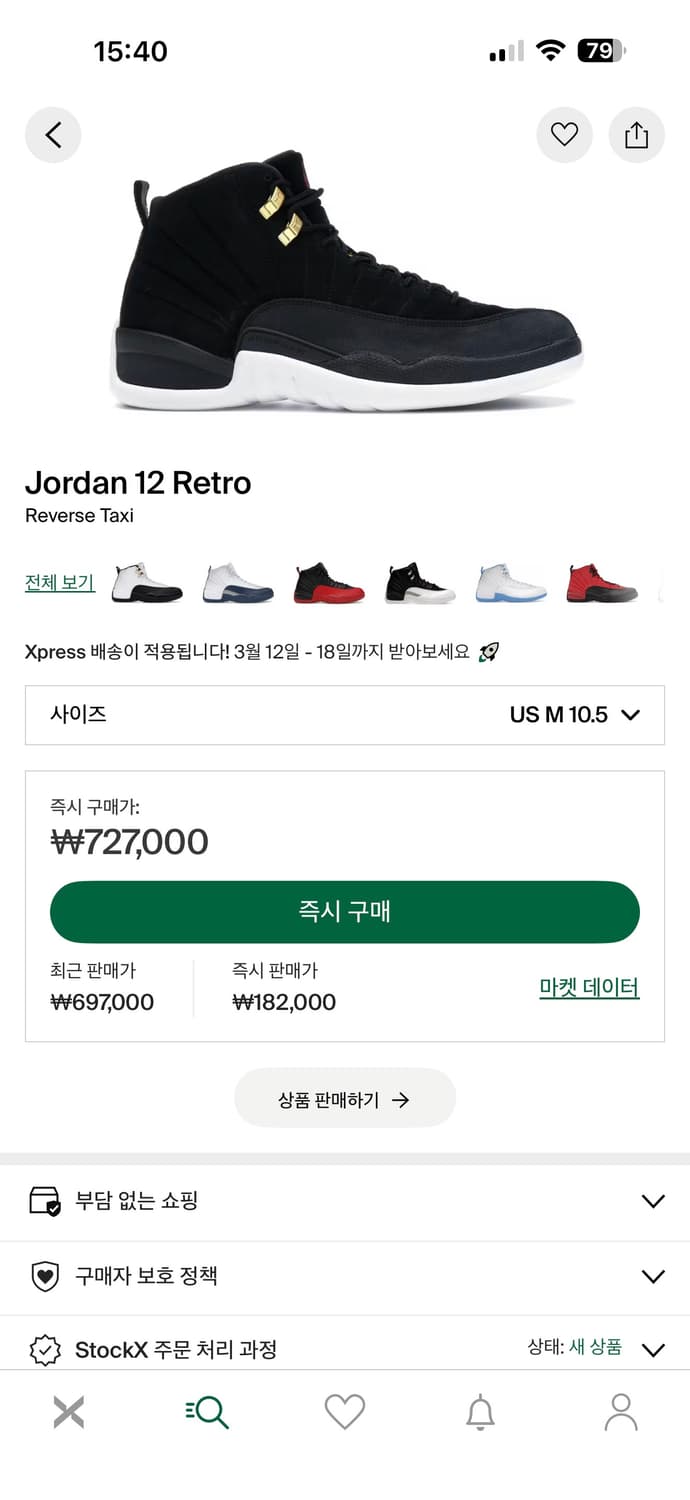Image resolution: width=690 pixels, height=1500 pixels.
Task: Expand the 구매자 보호 정책 section
Action: point(345,1276)
